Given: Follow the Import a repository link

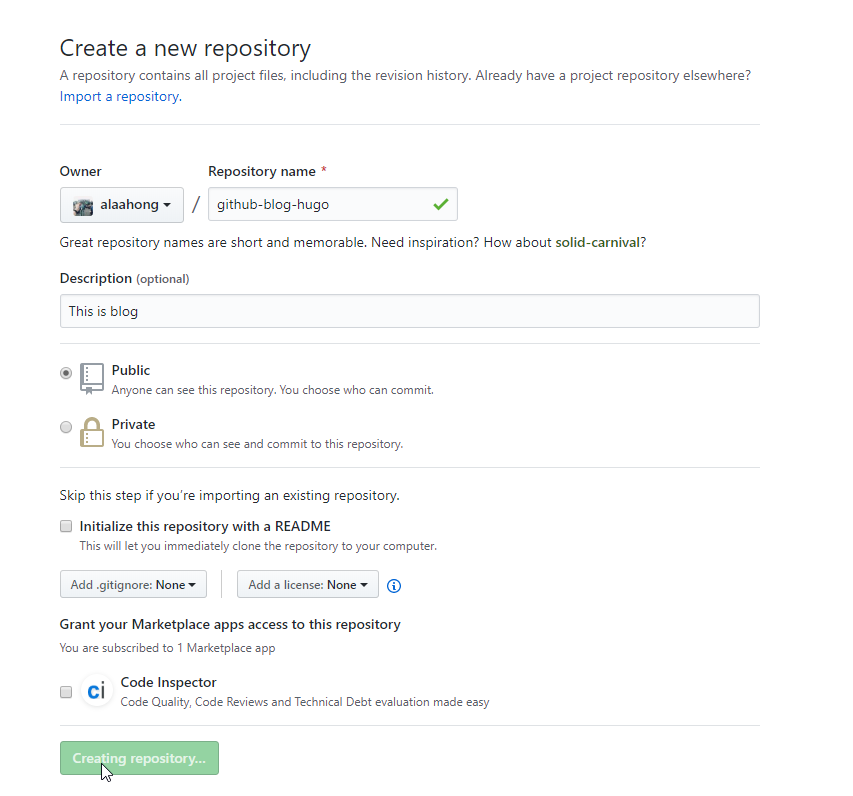Looking at the screenshot, I should tap(121, 96).
